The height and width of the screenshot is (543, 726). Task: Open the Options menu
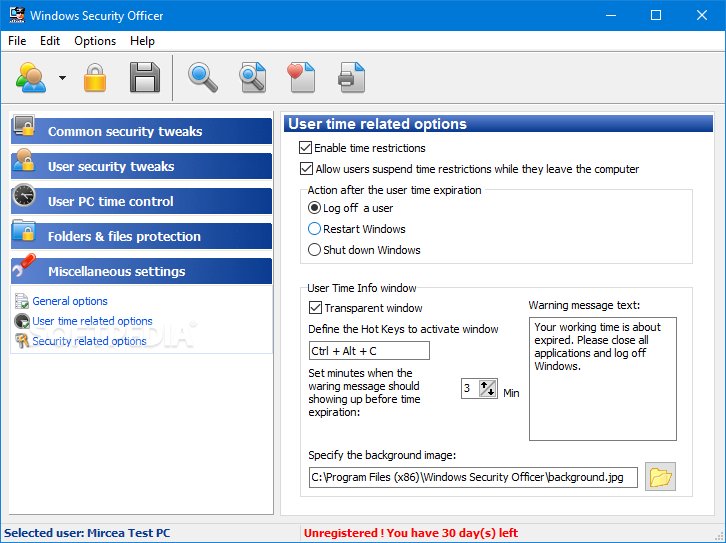coord(95,41)
